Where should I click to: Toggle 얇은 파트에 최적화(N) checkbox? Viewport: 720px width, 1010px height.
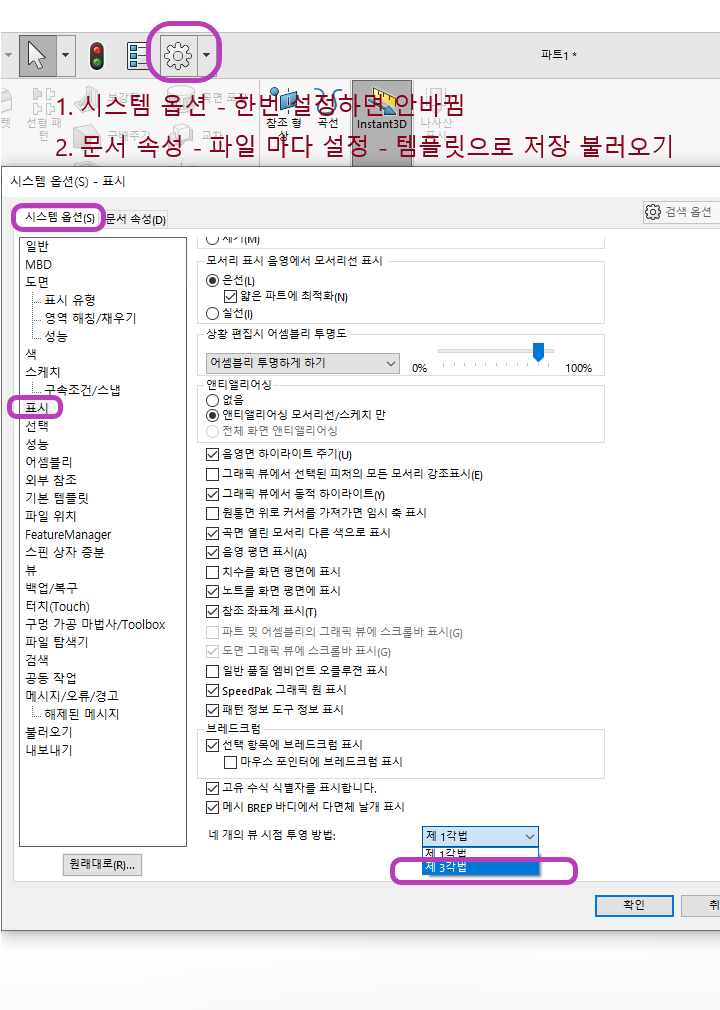point(230,297)
